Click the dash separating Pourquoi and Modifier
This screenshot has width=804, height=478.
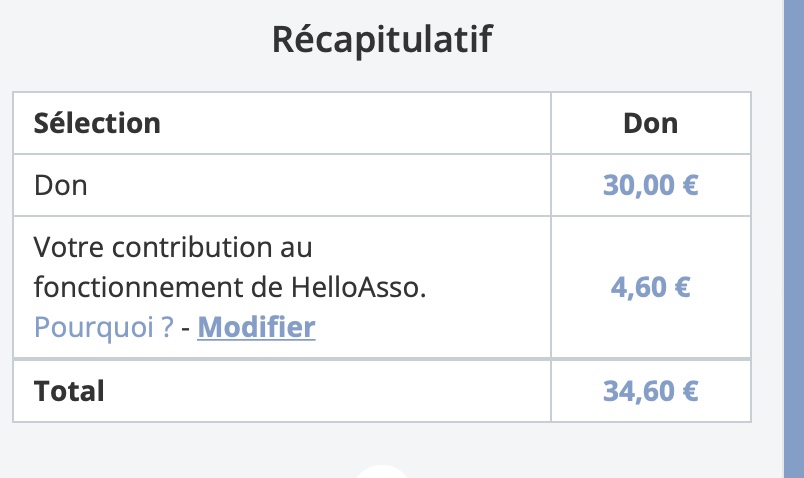pos(186,328)
